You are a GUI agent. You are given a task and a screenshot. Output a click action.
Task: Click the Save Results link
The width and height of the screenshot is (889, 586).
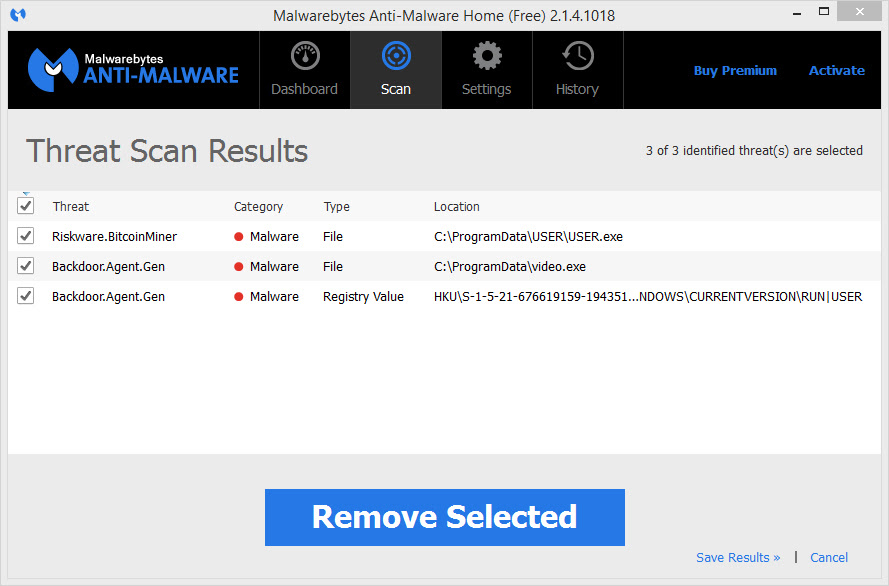(738, 558)
